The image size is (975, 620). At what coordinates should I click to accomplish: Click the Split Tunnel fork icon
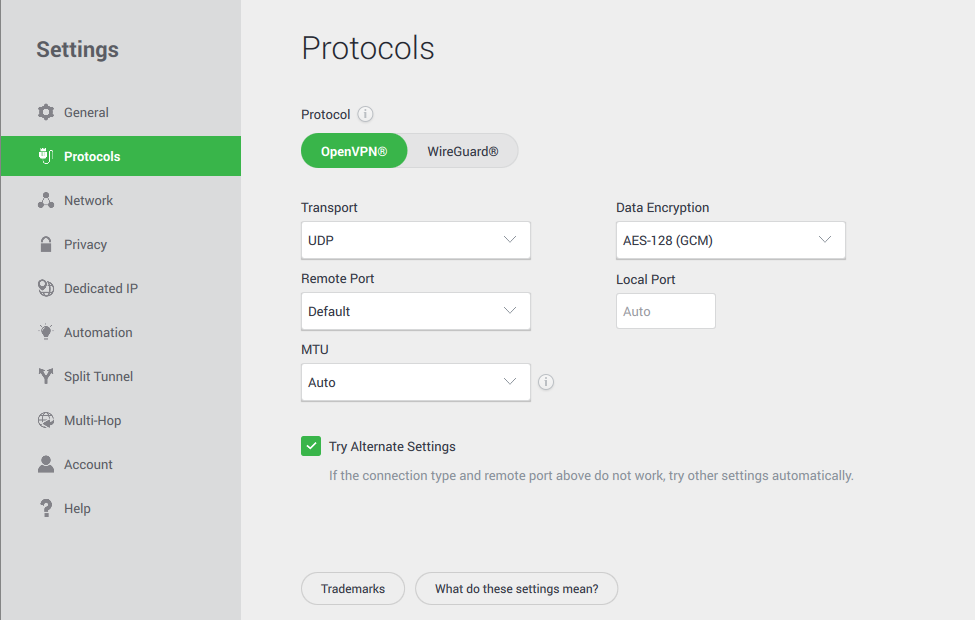tap(46, 376)
